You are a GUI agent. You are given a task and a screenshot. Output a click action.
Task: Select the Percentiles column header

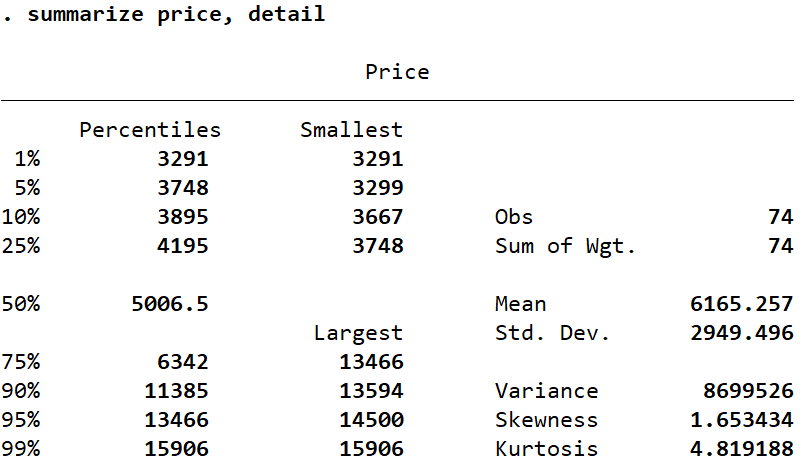(150, 130)
